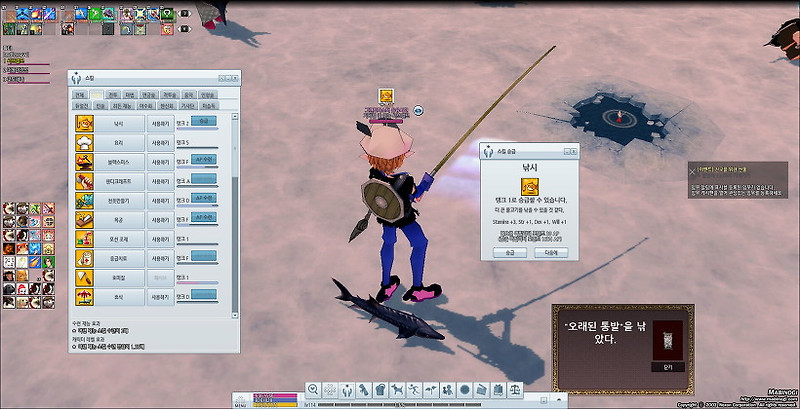Click the 응급치료 first aid skill icon
This screenshot has width=800, height=409.
coord(84,258)
